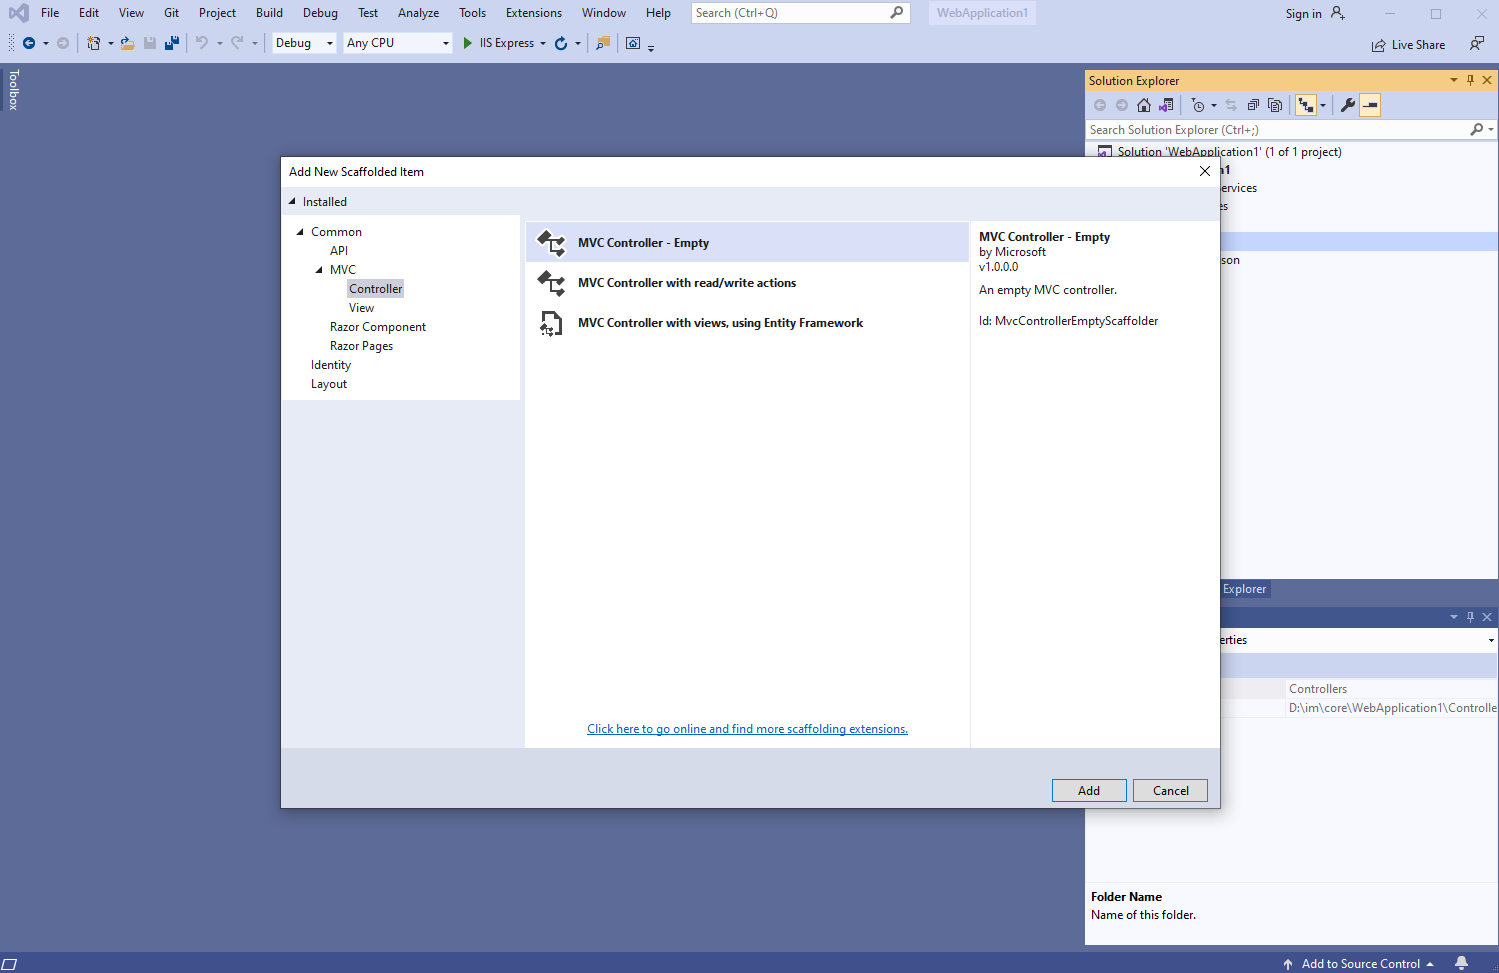Screen dimensions: 1499x973
Task: Collapse the MVC tree node
Action: click(319, 270)
